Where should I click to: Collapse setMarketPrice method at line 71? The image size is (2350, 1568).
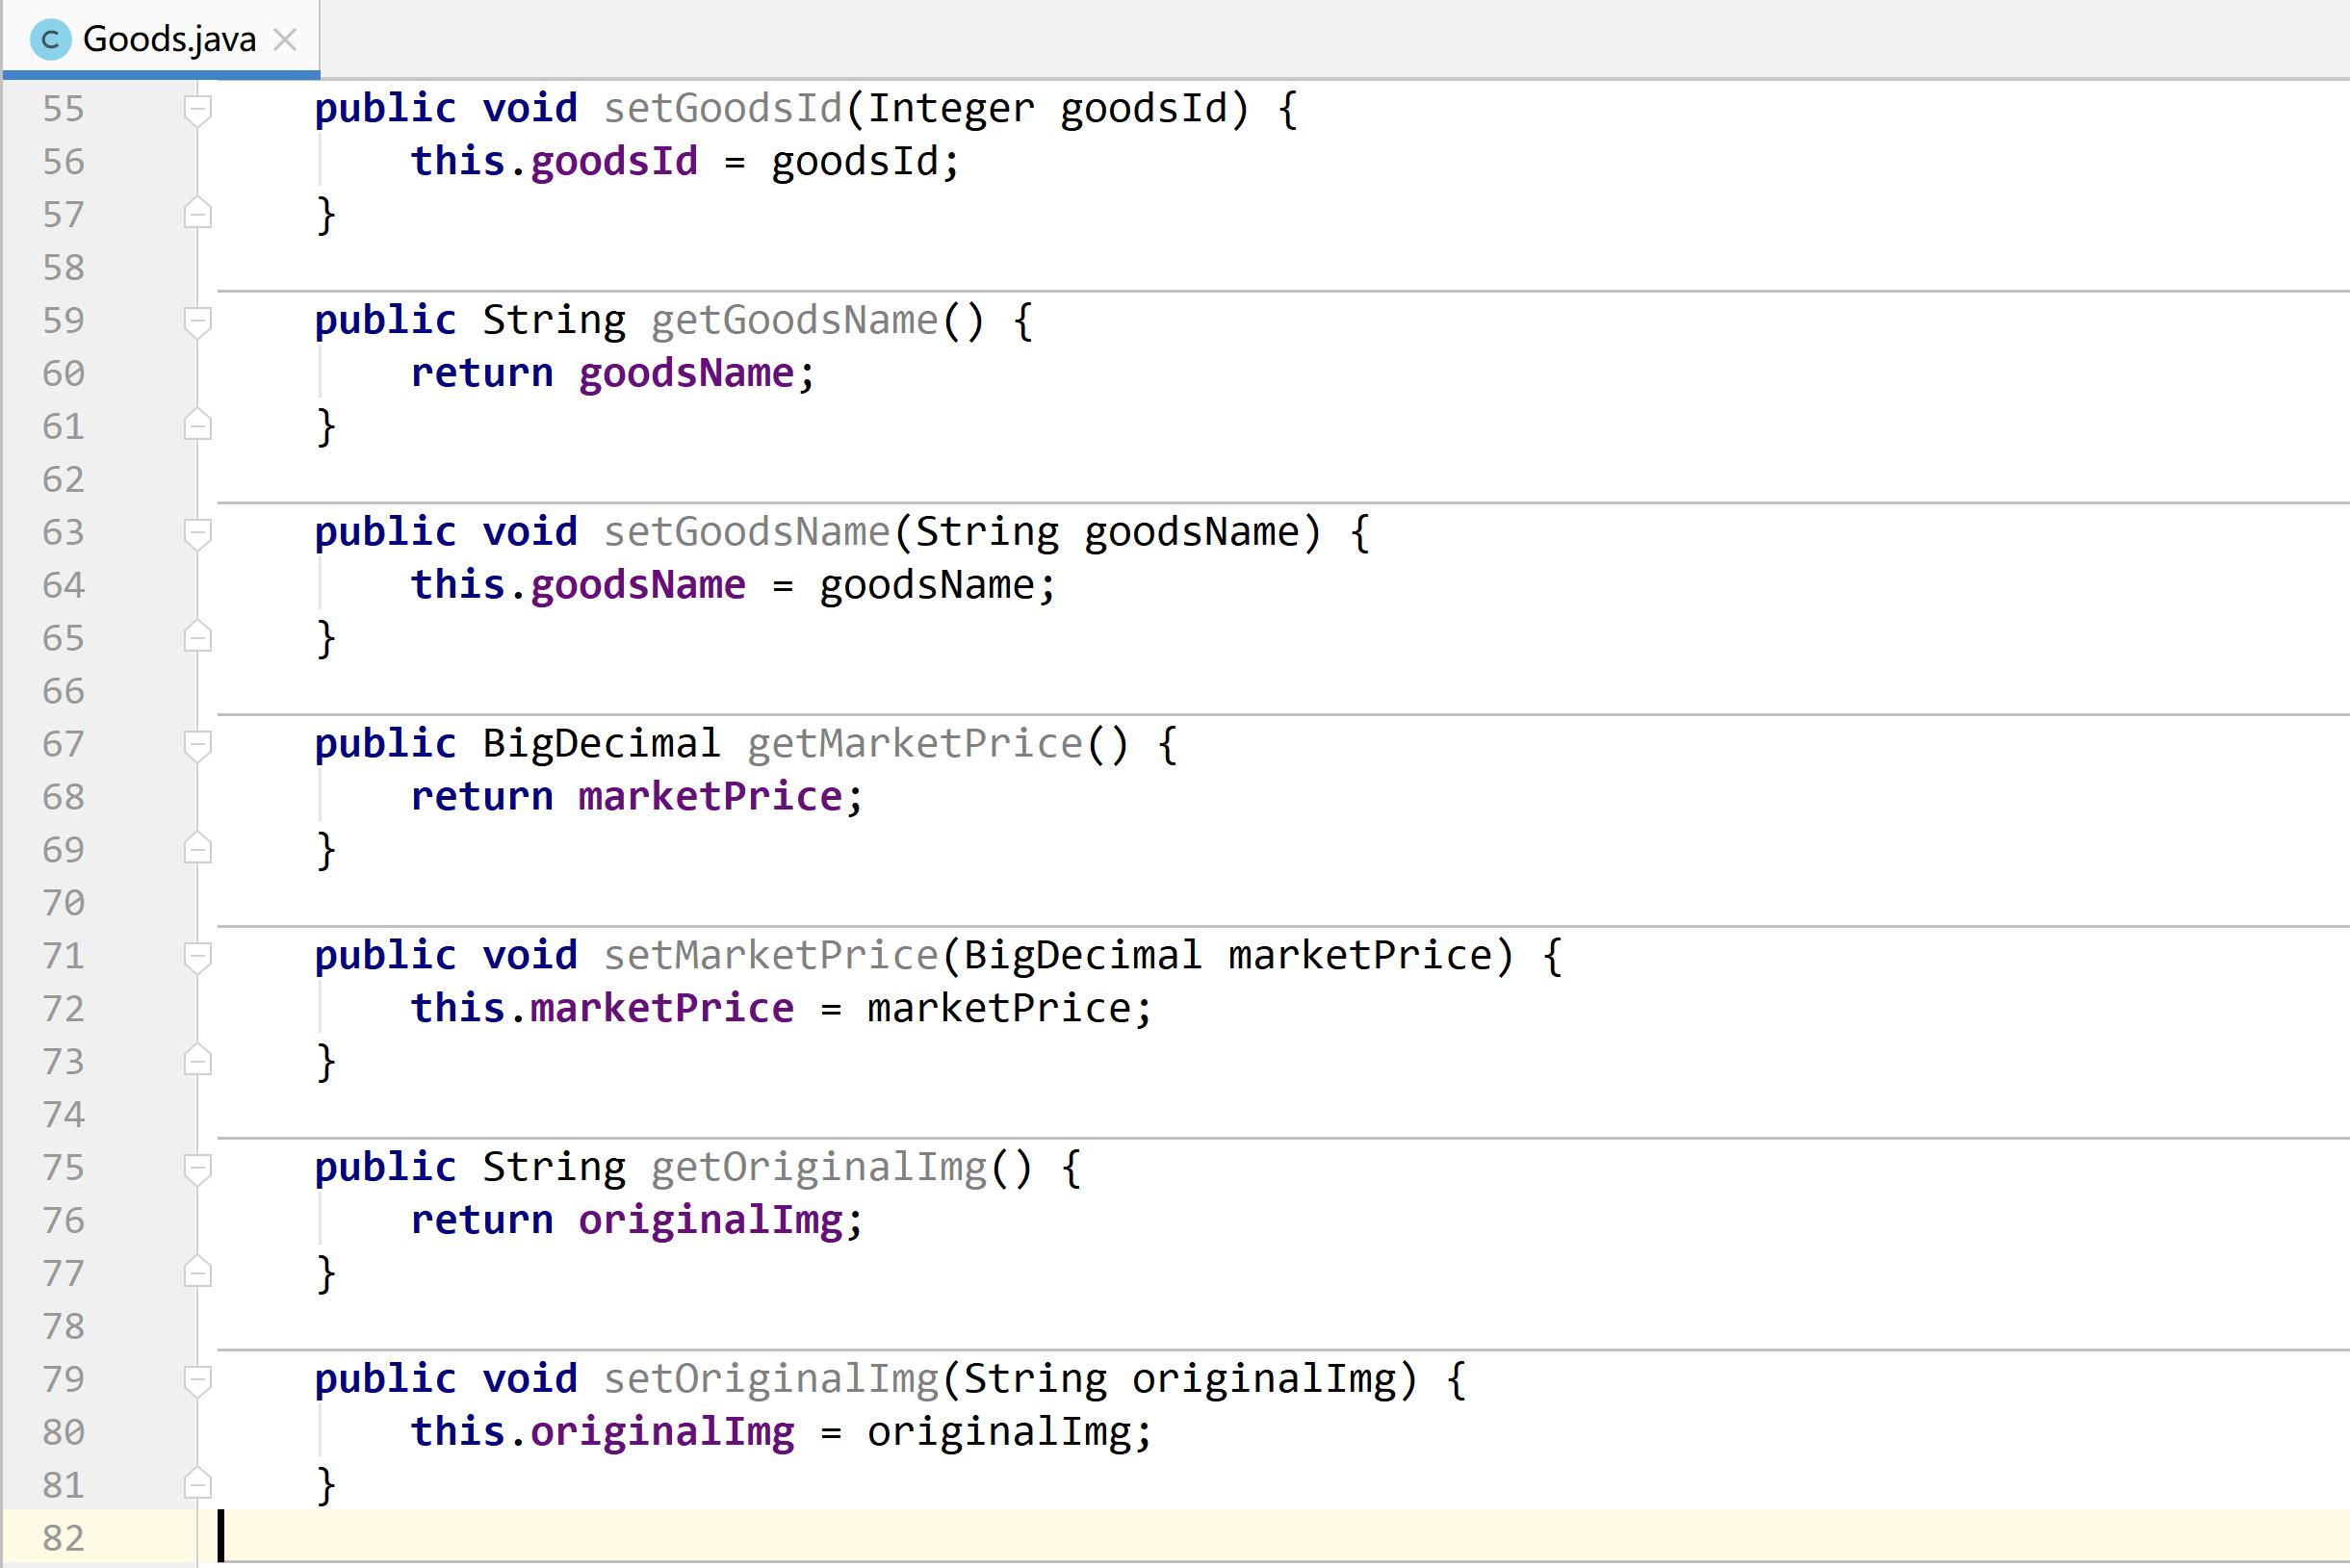click(198, 956)
